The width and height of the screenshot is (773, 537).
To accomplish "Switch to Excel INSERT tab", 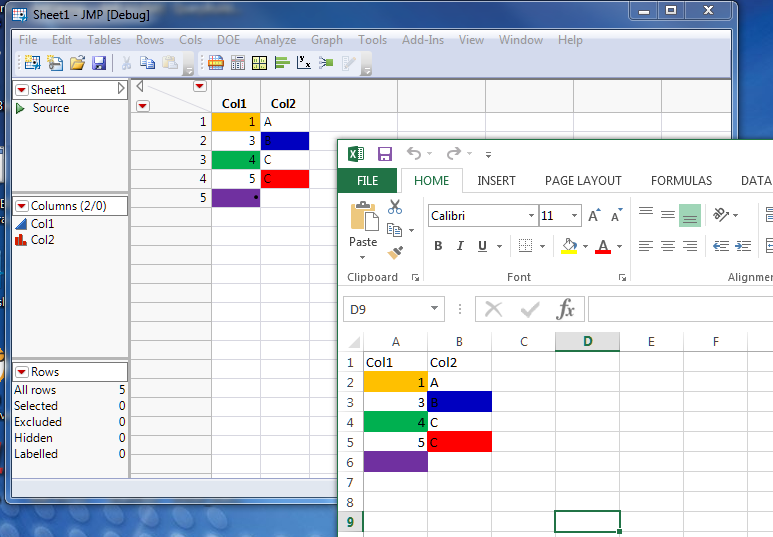I will 496,180.
